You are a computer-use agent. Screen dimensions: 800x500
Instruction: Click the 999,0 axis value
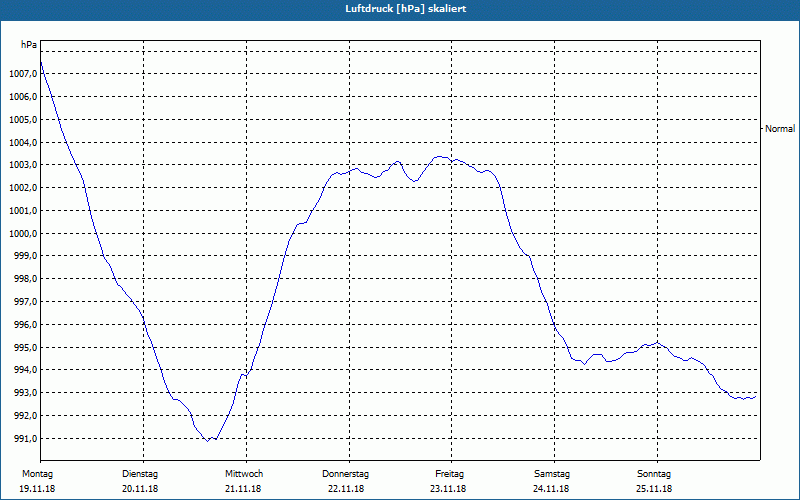tap(25, 256)
